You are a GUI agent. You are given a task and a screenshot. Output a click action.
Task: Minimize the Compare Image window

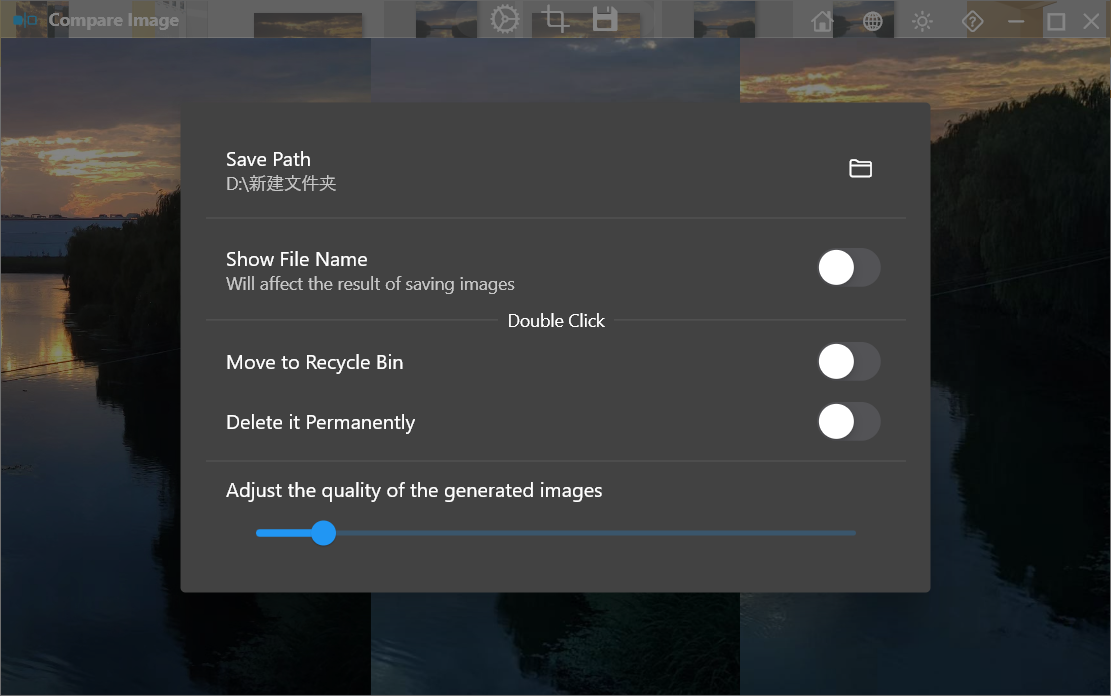pos(1016,21)
